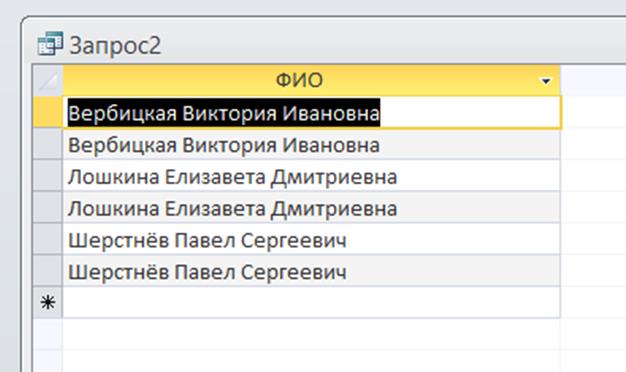Select row selector of second Лошкина record
Image resolution: width=626 pixels, height=372 pixels.
(48, 208)
